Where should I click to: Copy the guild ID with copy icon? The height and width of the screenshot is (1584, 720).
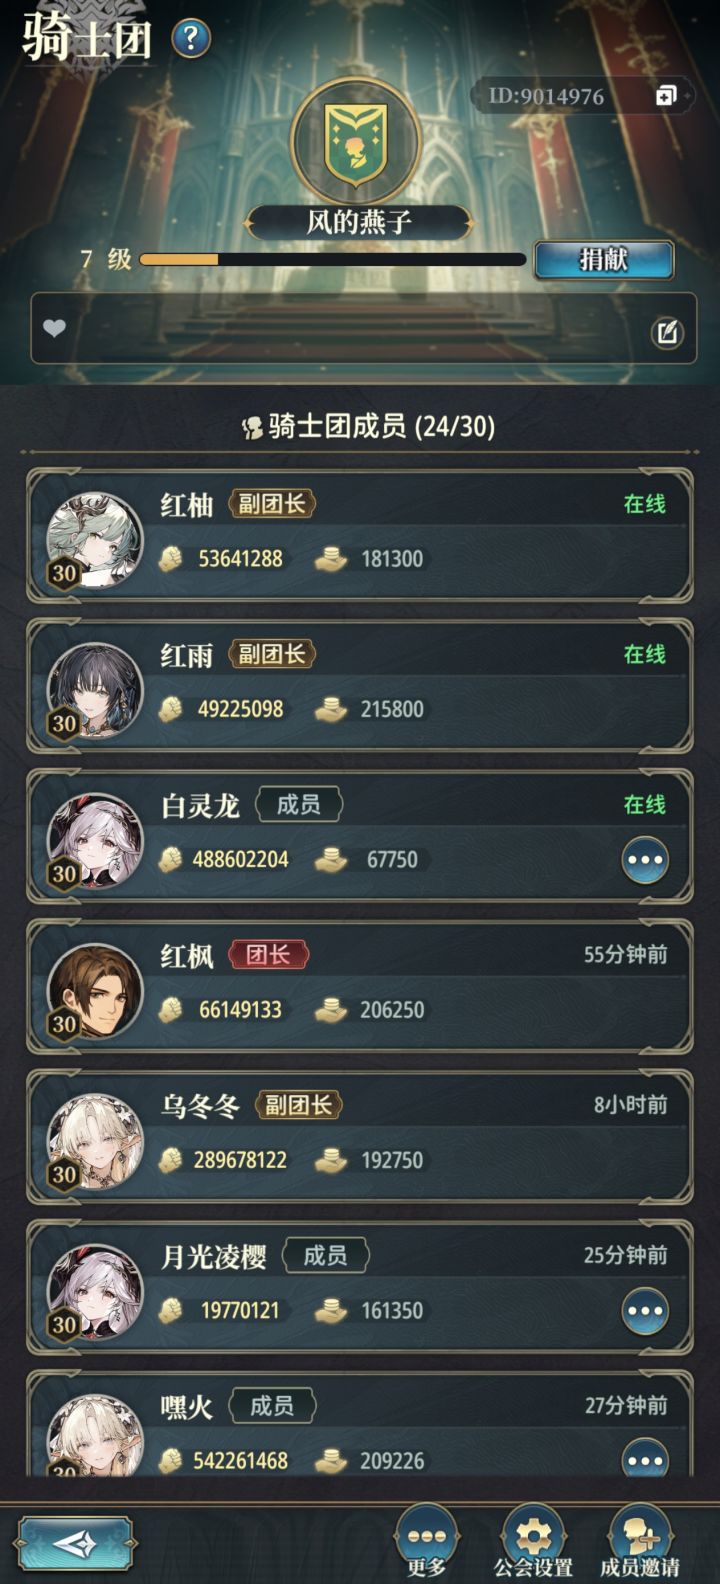[666, 96]
